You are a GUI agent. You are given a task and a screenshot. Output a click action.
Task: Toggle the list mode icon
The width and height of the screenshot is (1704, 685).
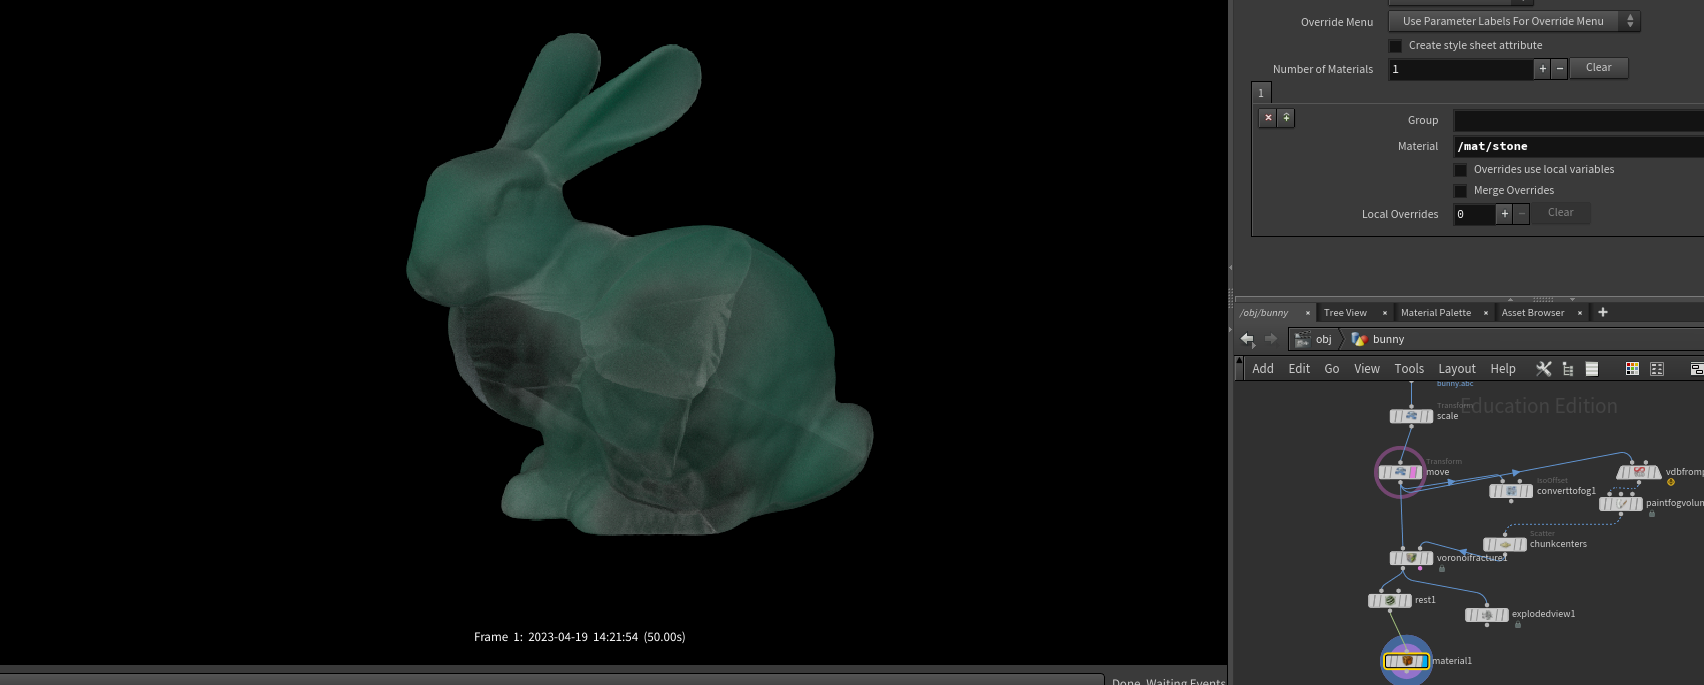(x=1592, y=369)
